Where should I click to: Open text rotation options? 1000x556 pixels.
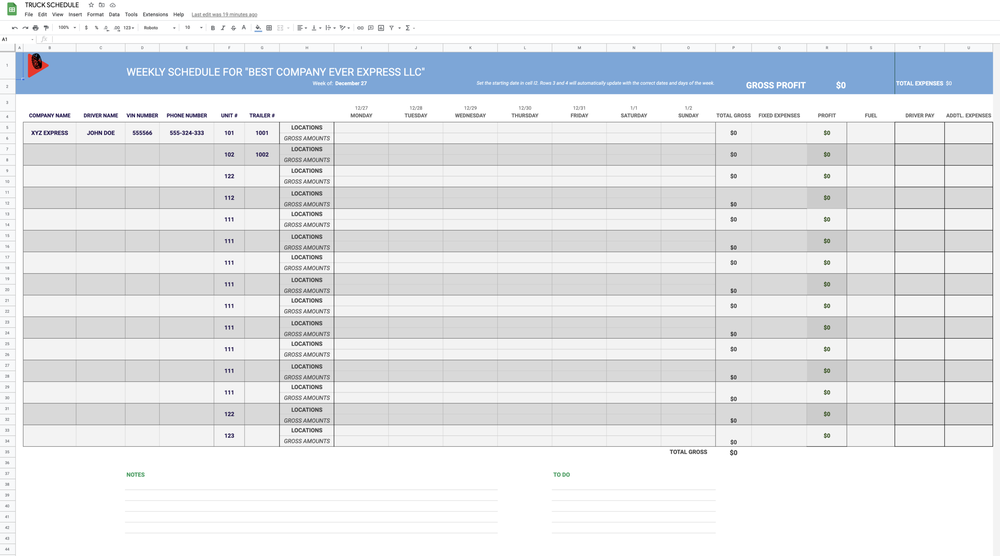tap(344, 28)
